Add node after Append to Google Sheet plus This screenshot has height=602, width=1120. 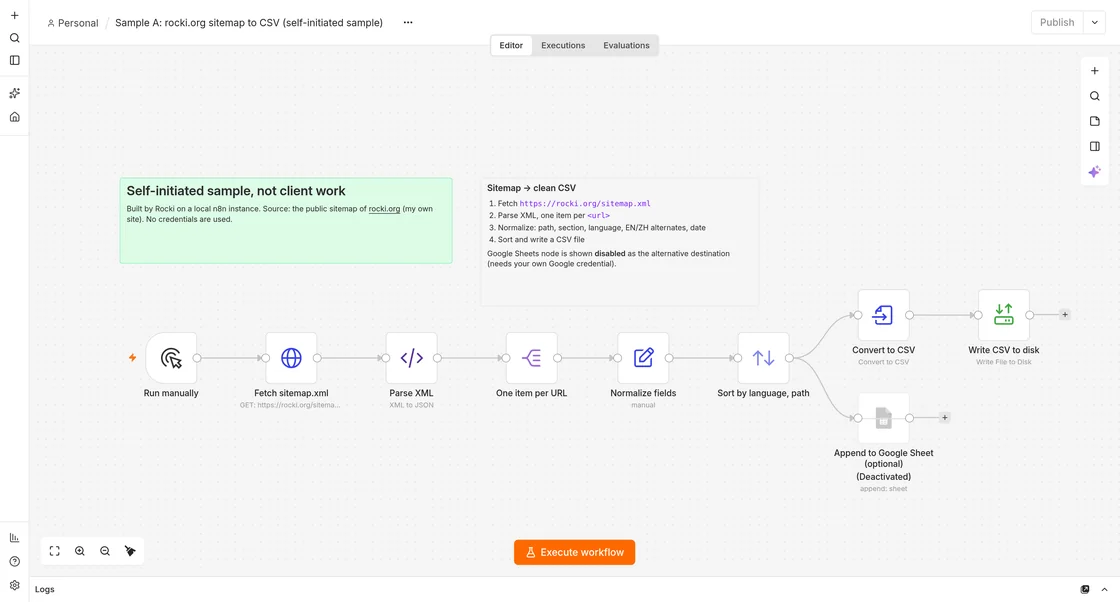point(944,418)
